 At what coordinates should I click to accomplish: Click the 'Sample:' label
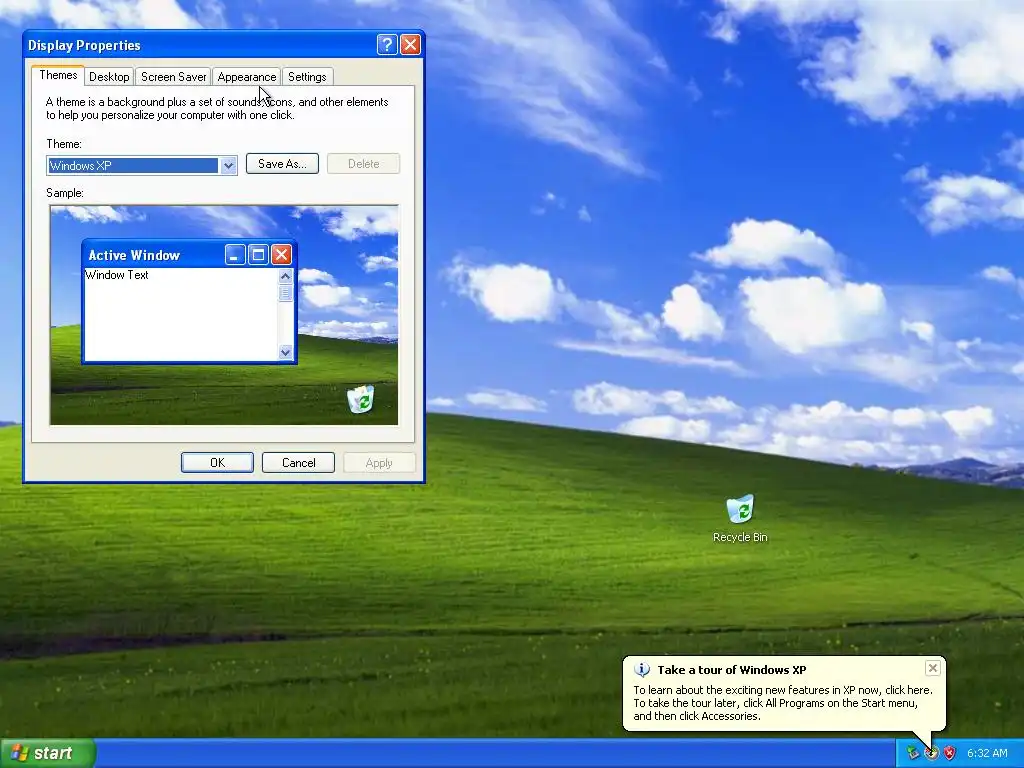click(x=65, y=193)
